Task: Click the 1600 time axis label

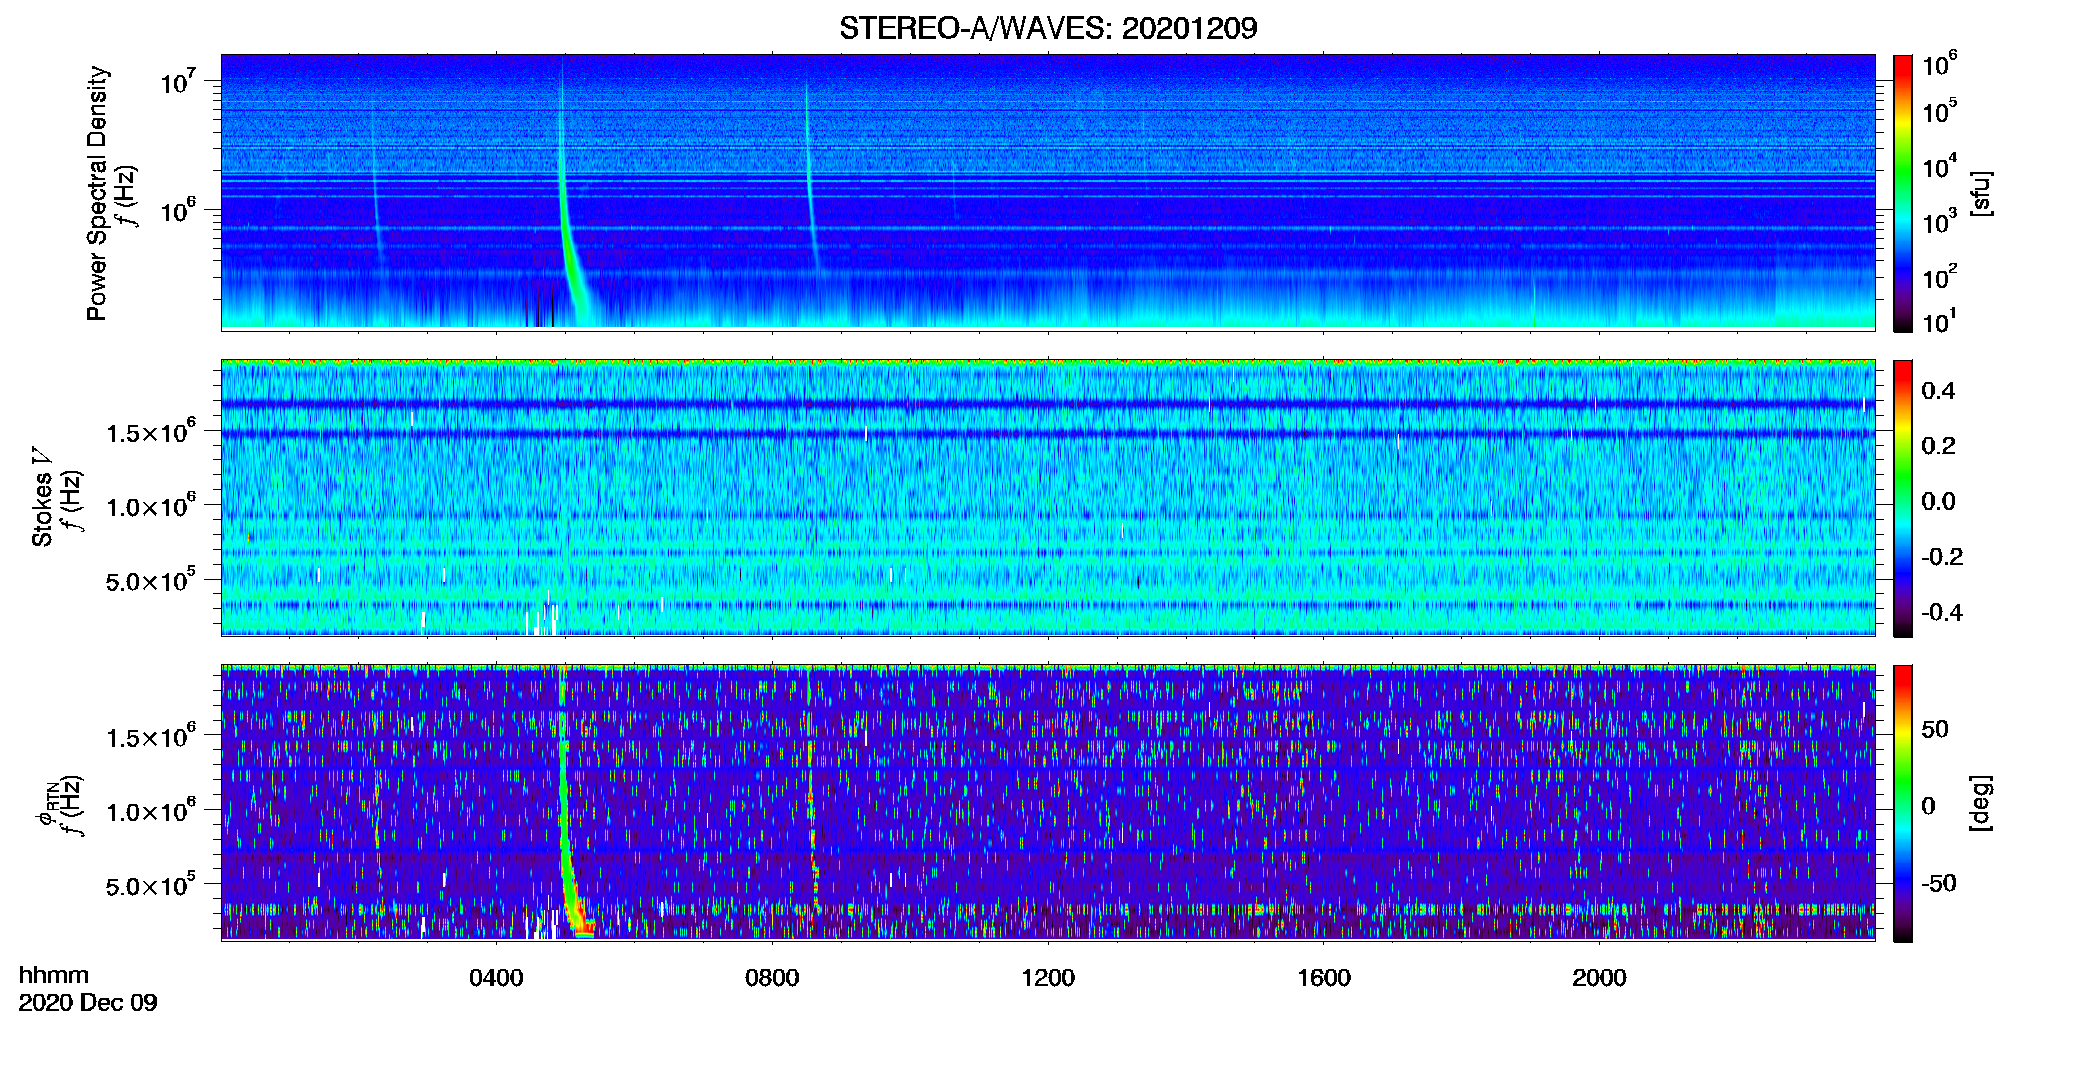Action: (1324, 977)
